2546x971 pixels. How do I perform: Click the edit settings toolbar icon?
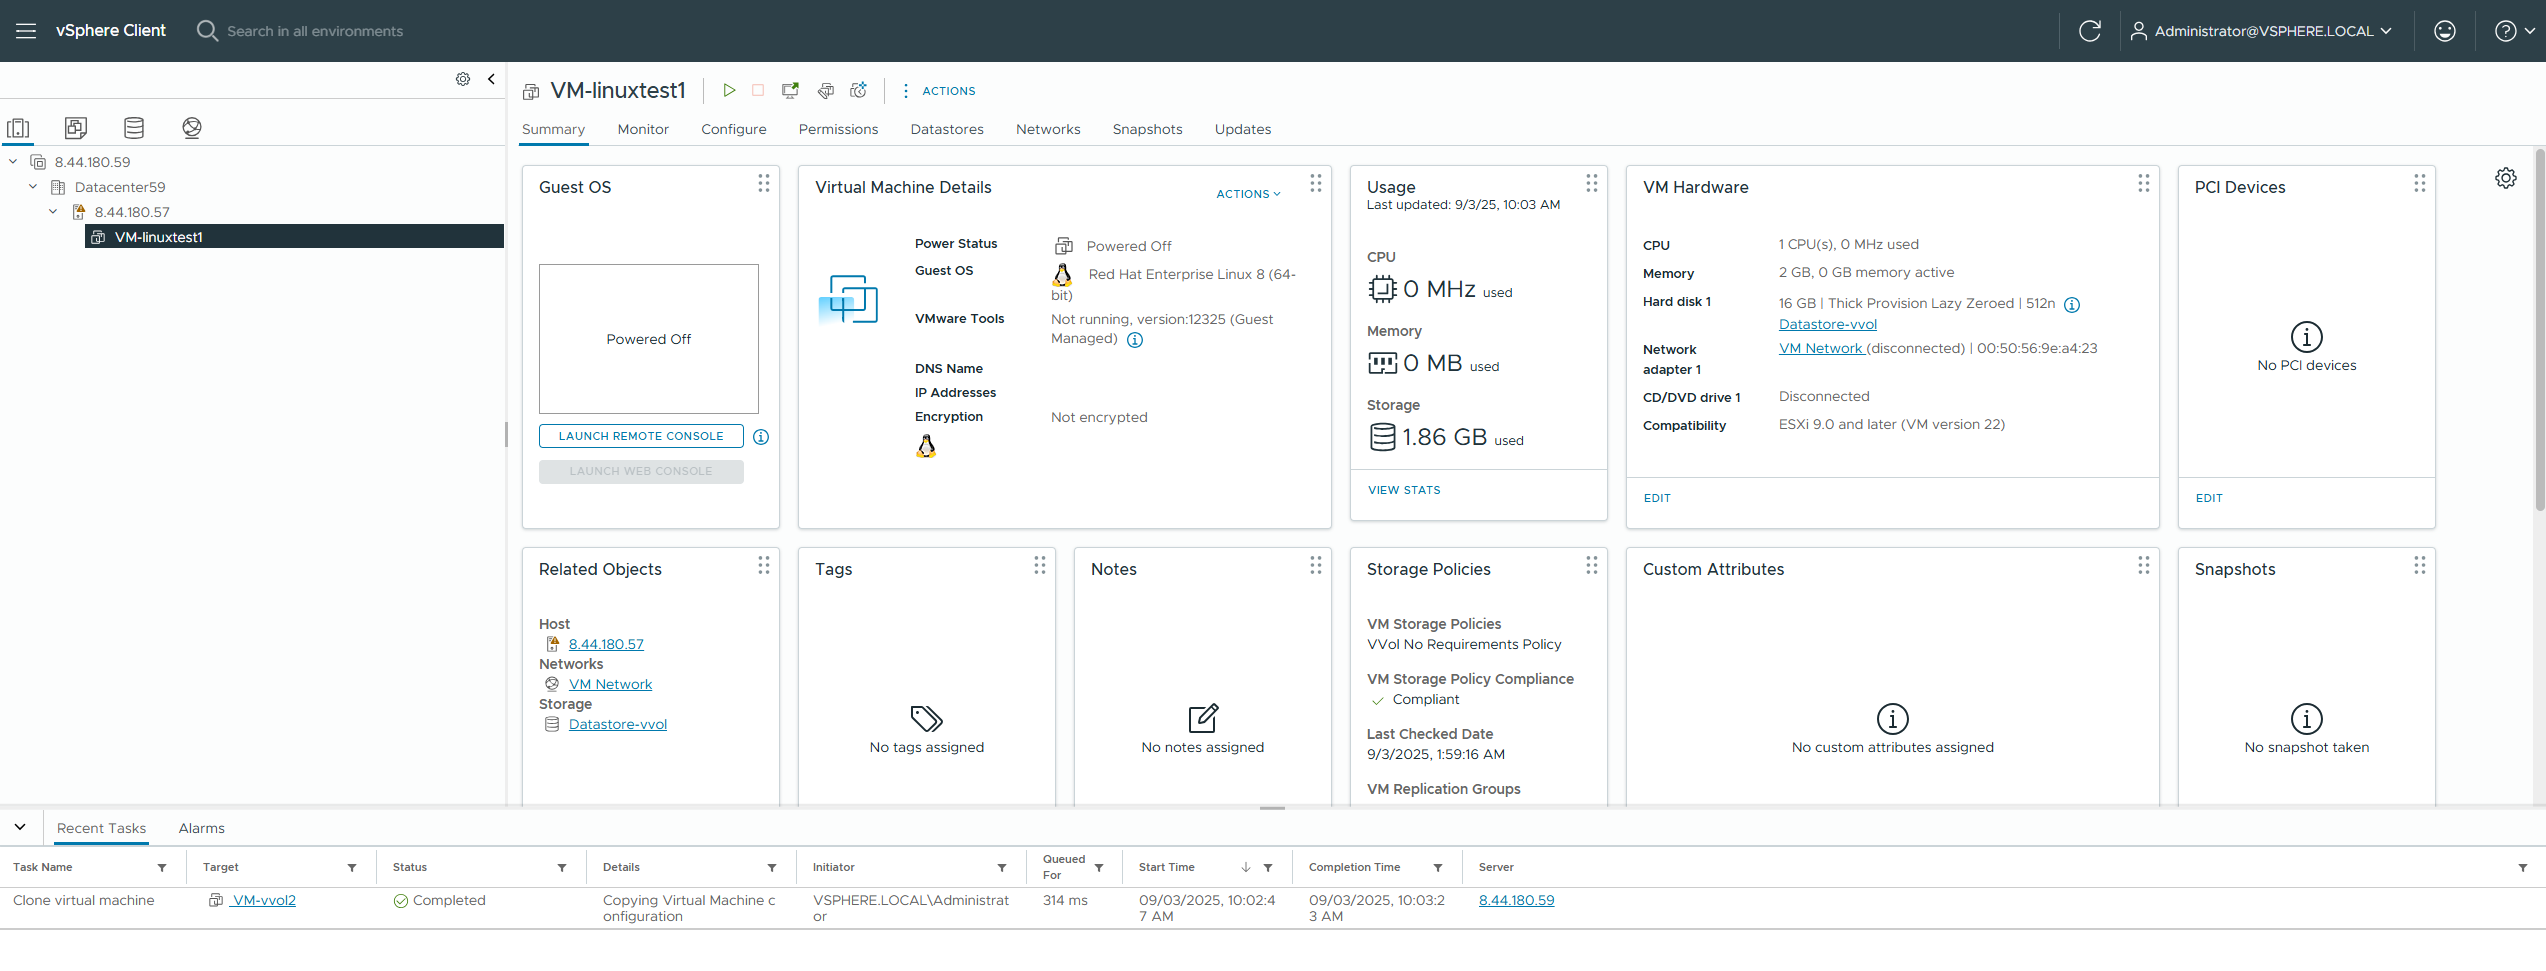coord(826,91)
